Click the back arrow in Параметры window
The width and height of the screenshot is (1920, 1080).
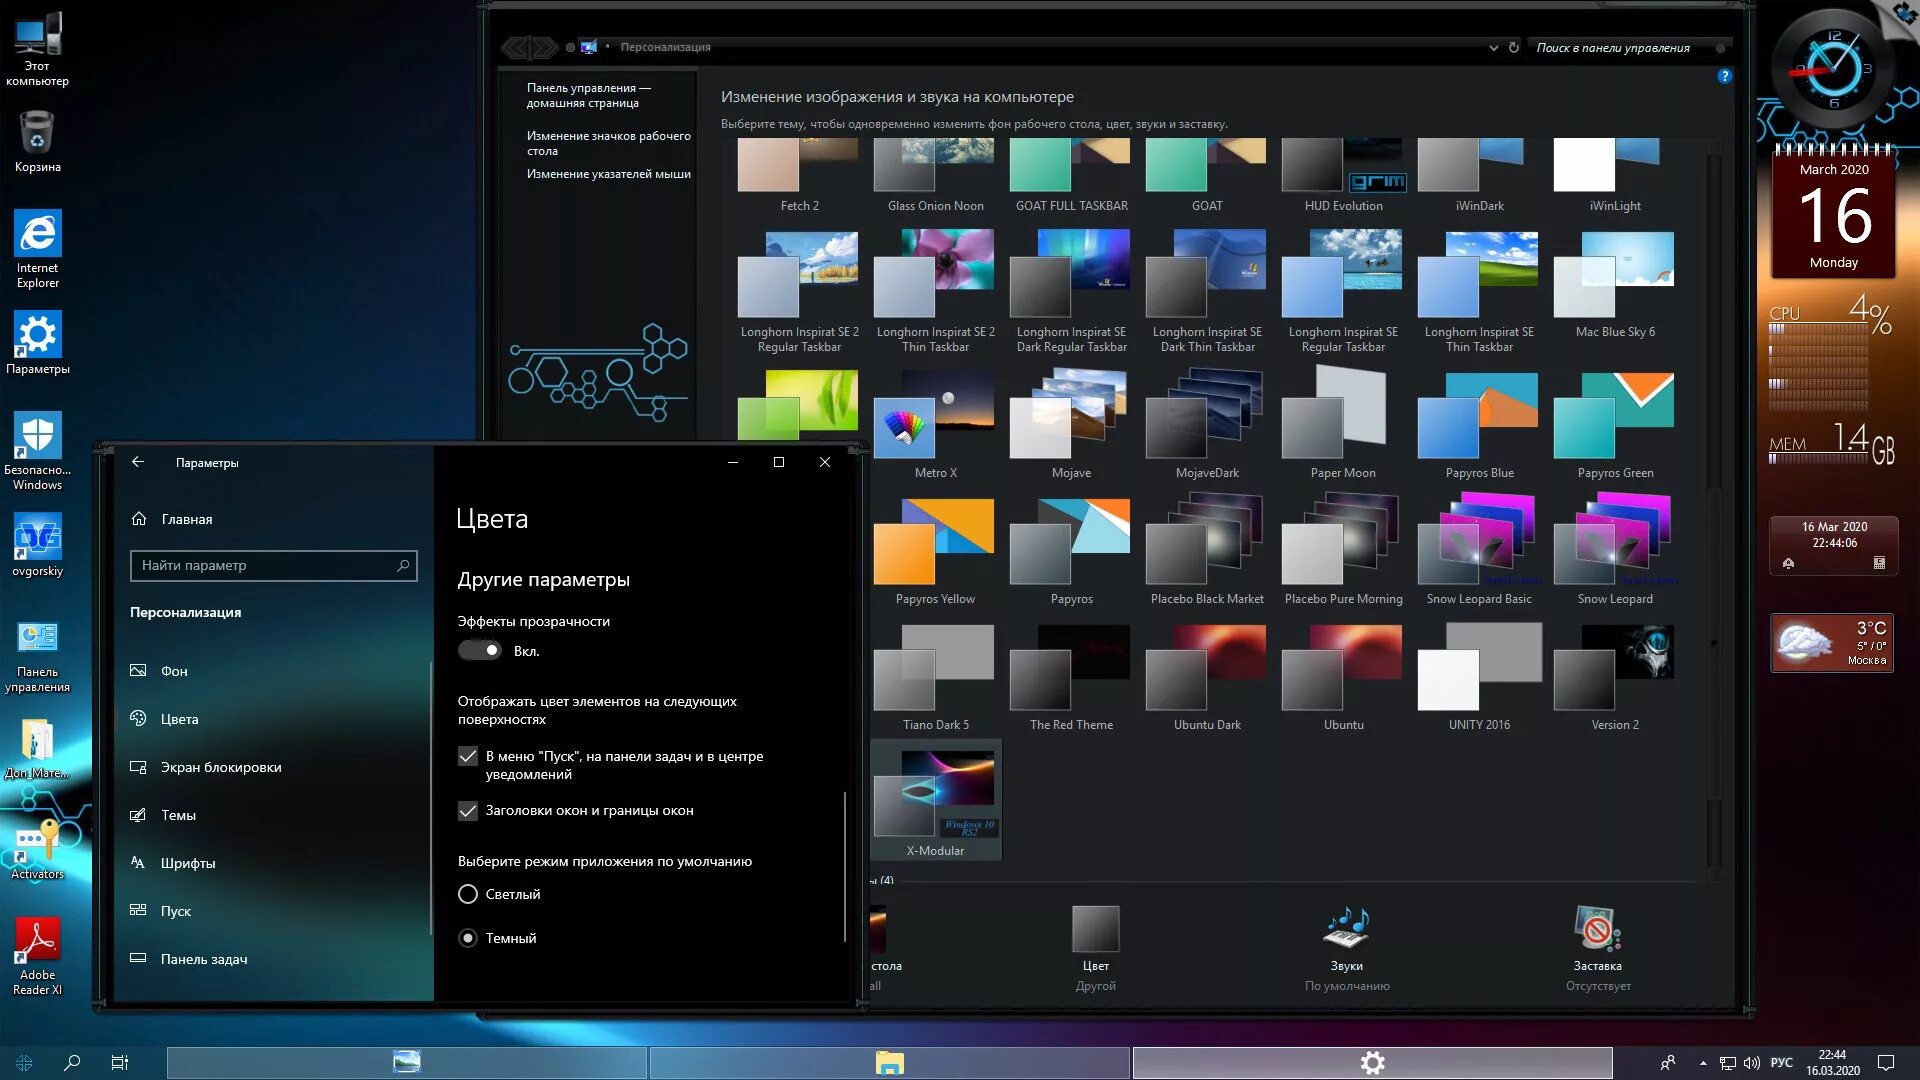pos(138,462)
